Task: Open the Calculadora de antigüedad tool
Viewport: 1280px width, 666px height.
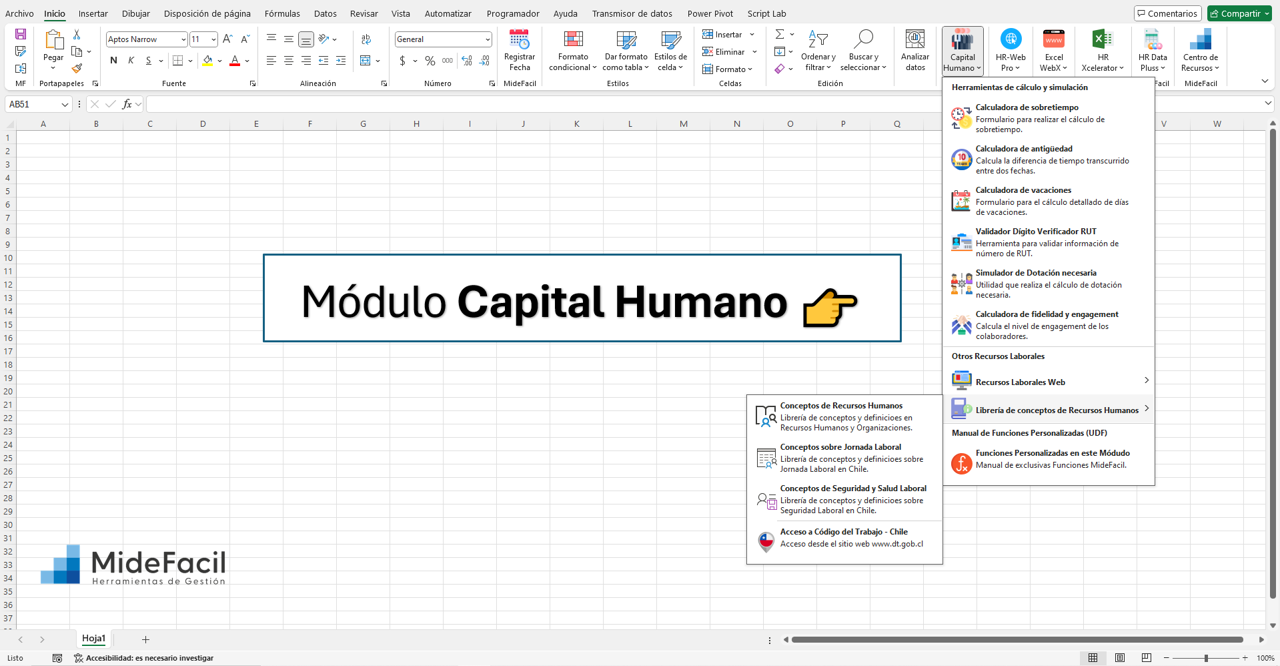Action: click(1049, 159)
